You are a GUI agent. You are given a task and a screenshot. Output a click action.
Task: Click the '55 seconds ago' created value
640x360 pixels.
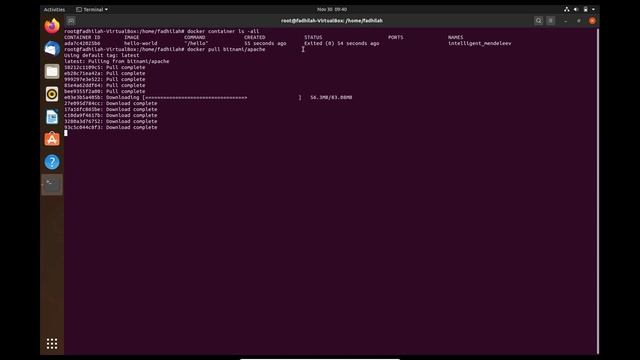click(x=265, y=43)
